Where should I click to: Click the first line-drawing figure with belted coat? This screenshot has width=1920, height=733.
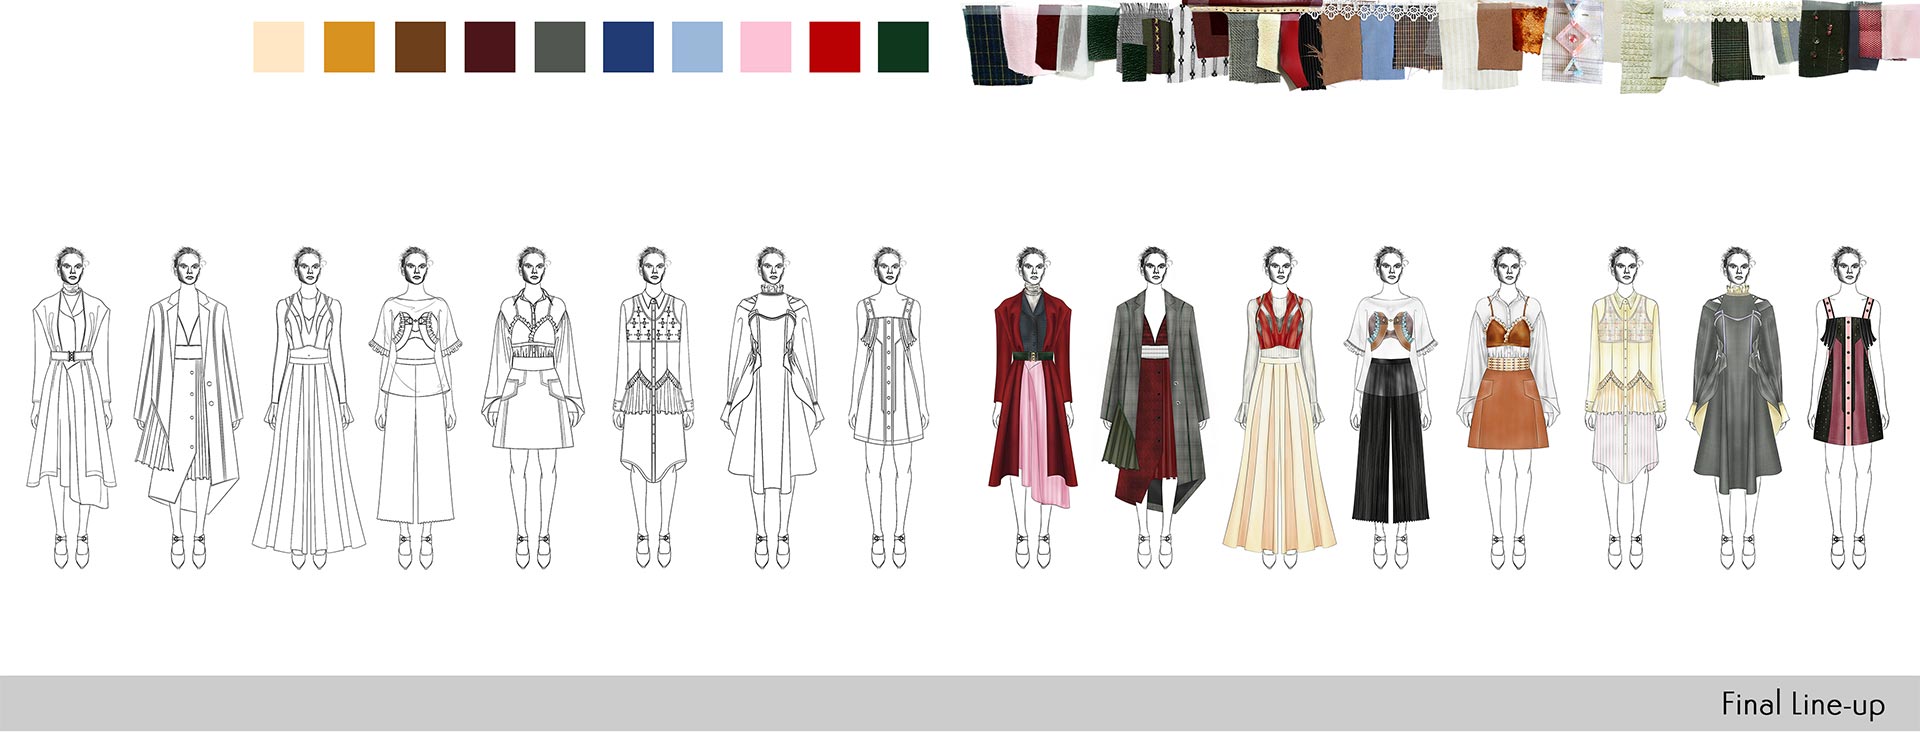tap(71, 408)
